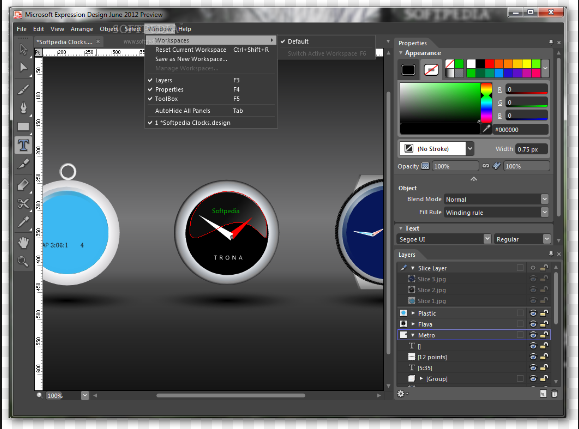579x429 pixels.
Task: Click the link icon between opacity fields
Action: tap(486, 166)
